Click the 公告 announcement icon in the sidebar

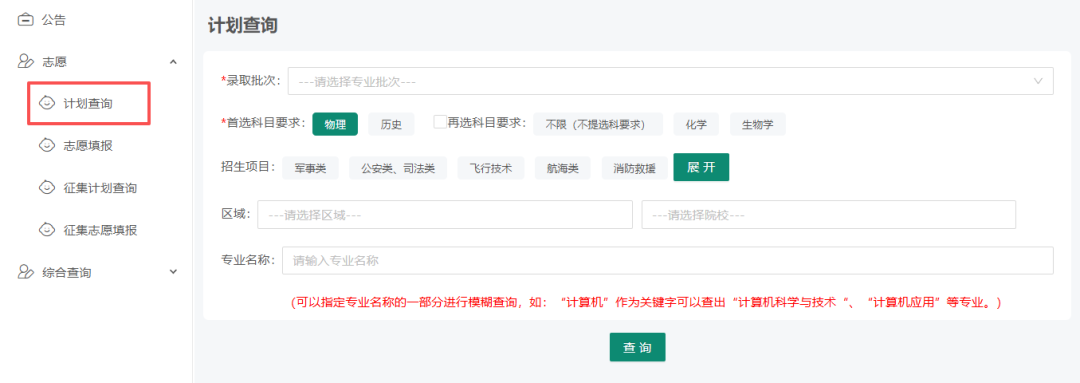25,20
